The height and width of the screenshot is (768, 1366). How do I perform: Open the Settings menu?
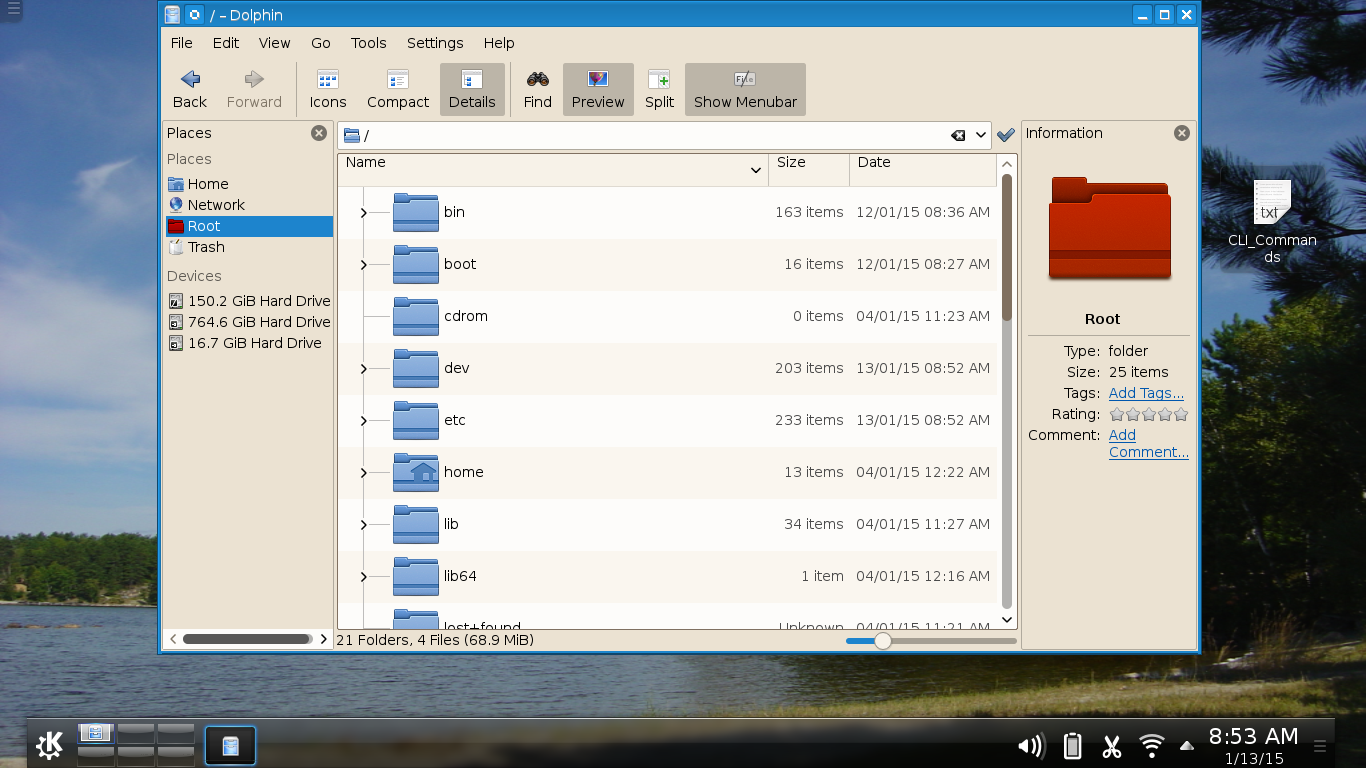pyautogui.click(x=435, y=43)
